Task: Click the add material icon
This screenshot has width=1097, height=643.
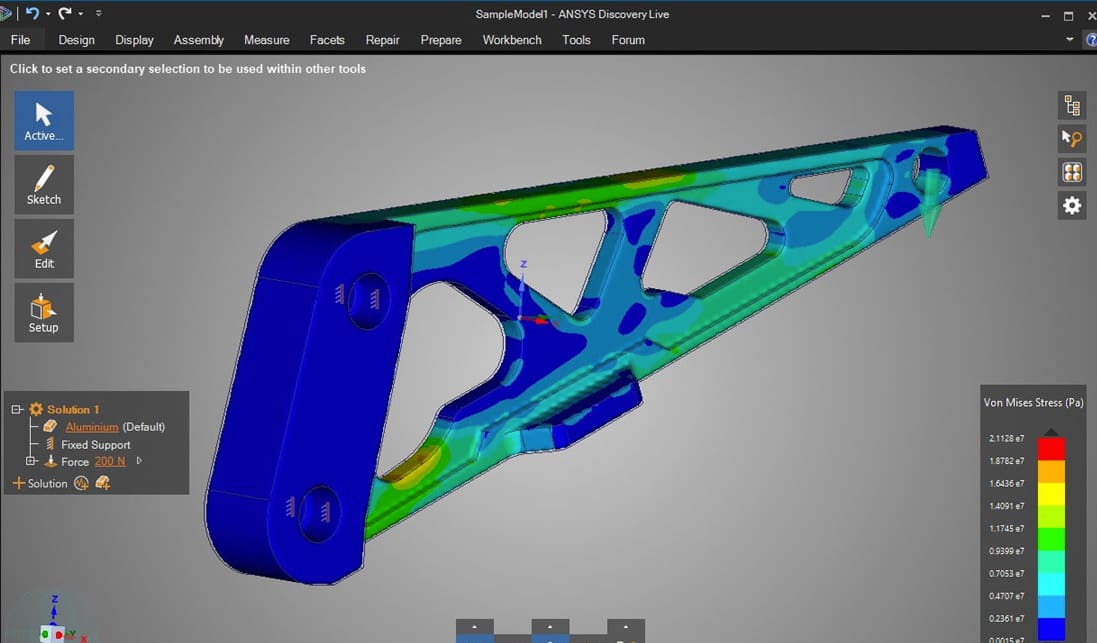Action: [x=103, y=483]
